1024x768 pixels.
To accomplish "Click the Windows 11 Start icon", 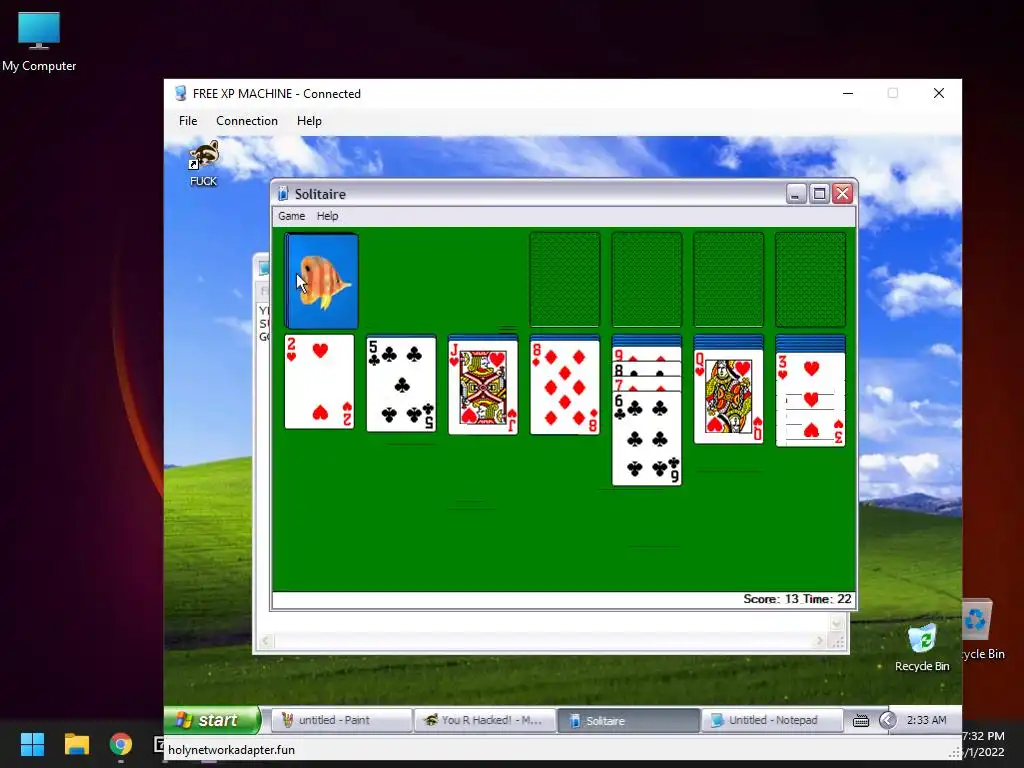I will tap(32, 744).
